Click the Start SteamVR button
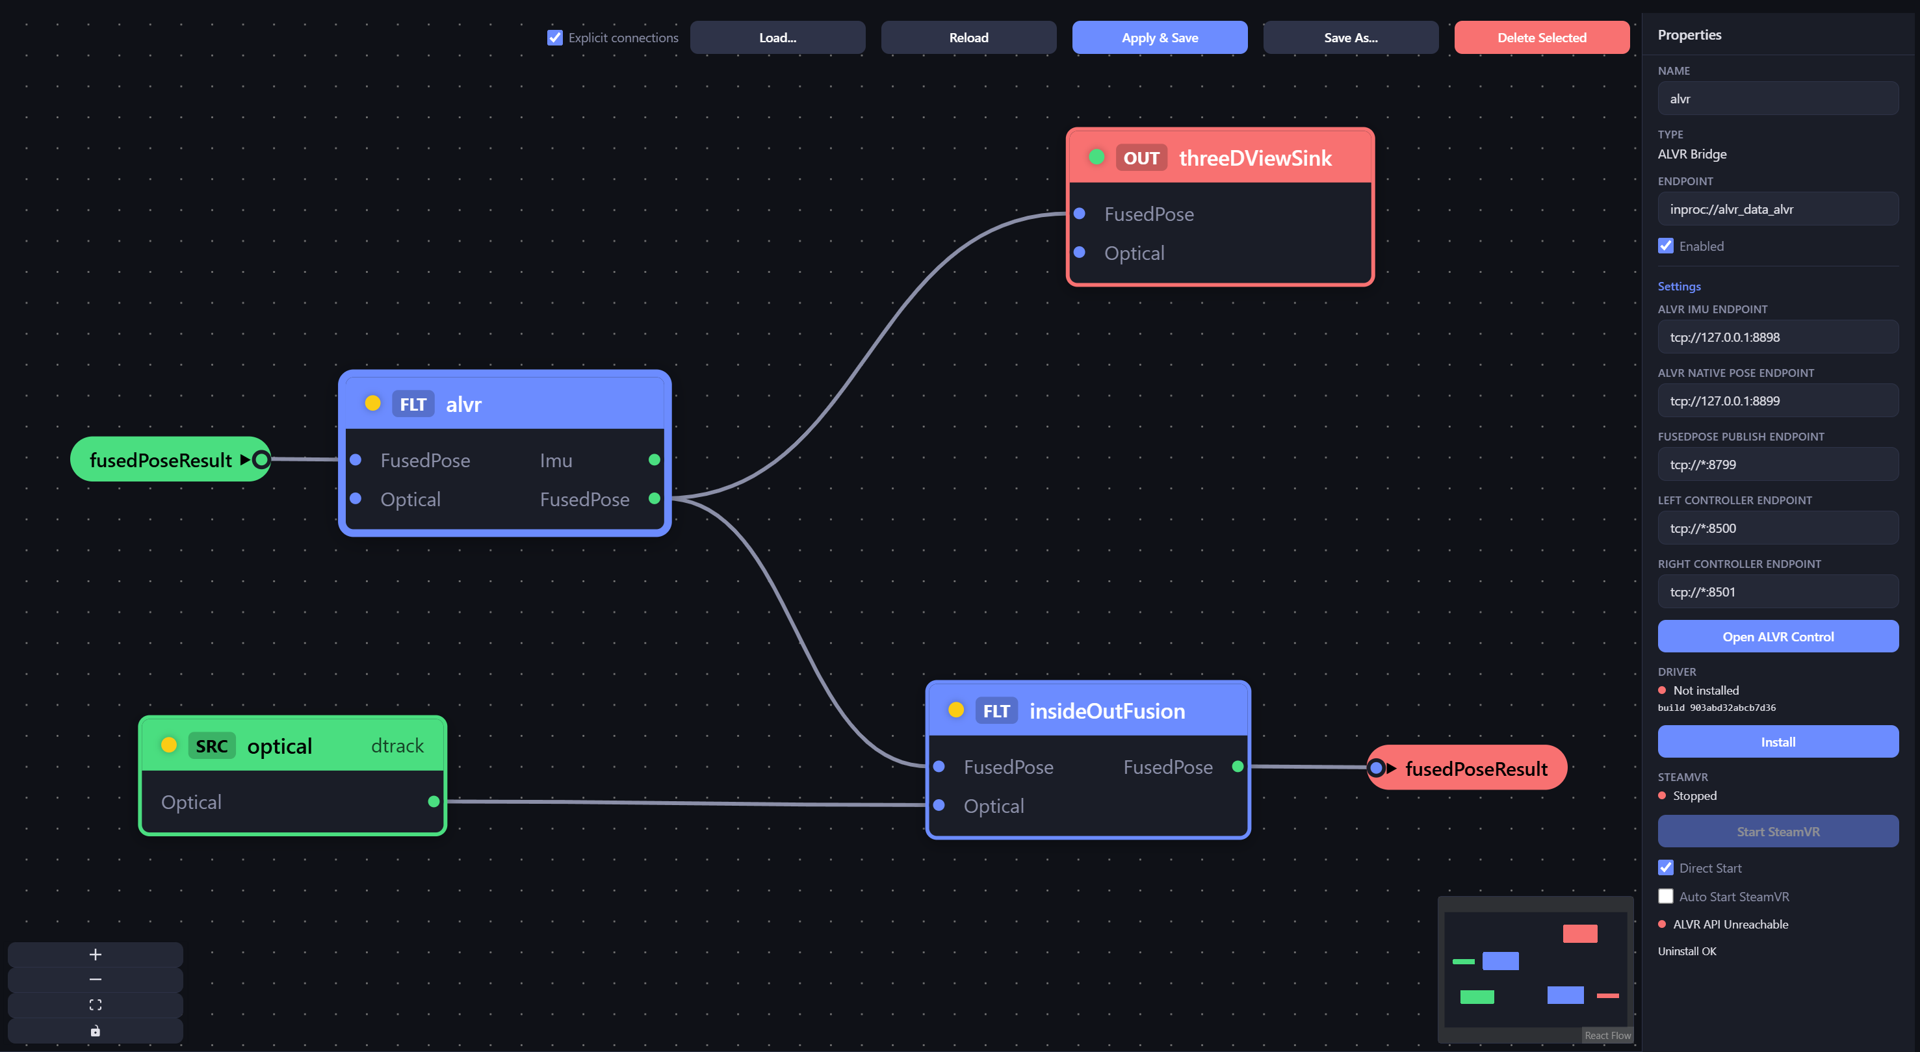Screen dimensions: 1920x1052 coord(1778,832)
